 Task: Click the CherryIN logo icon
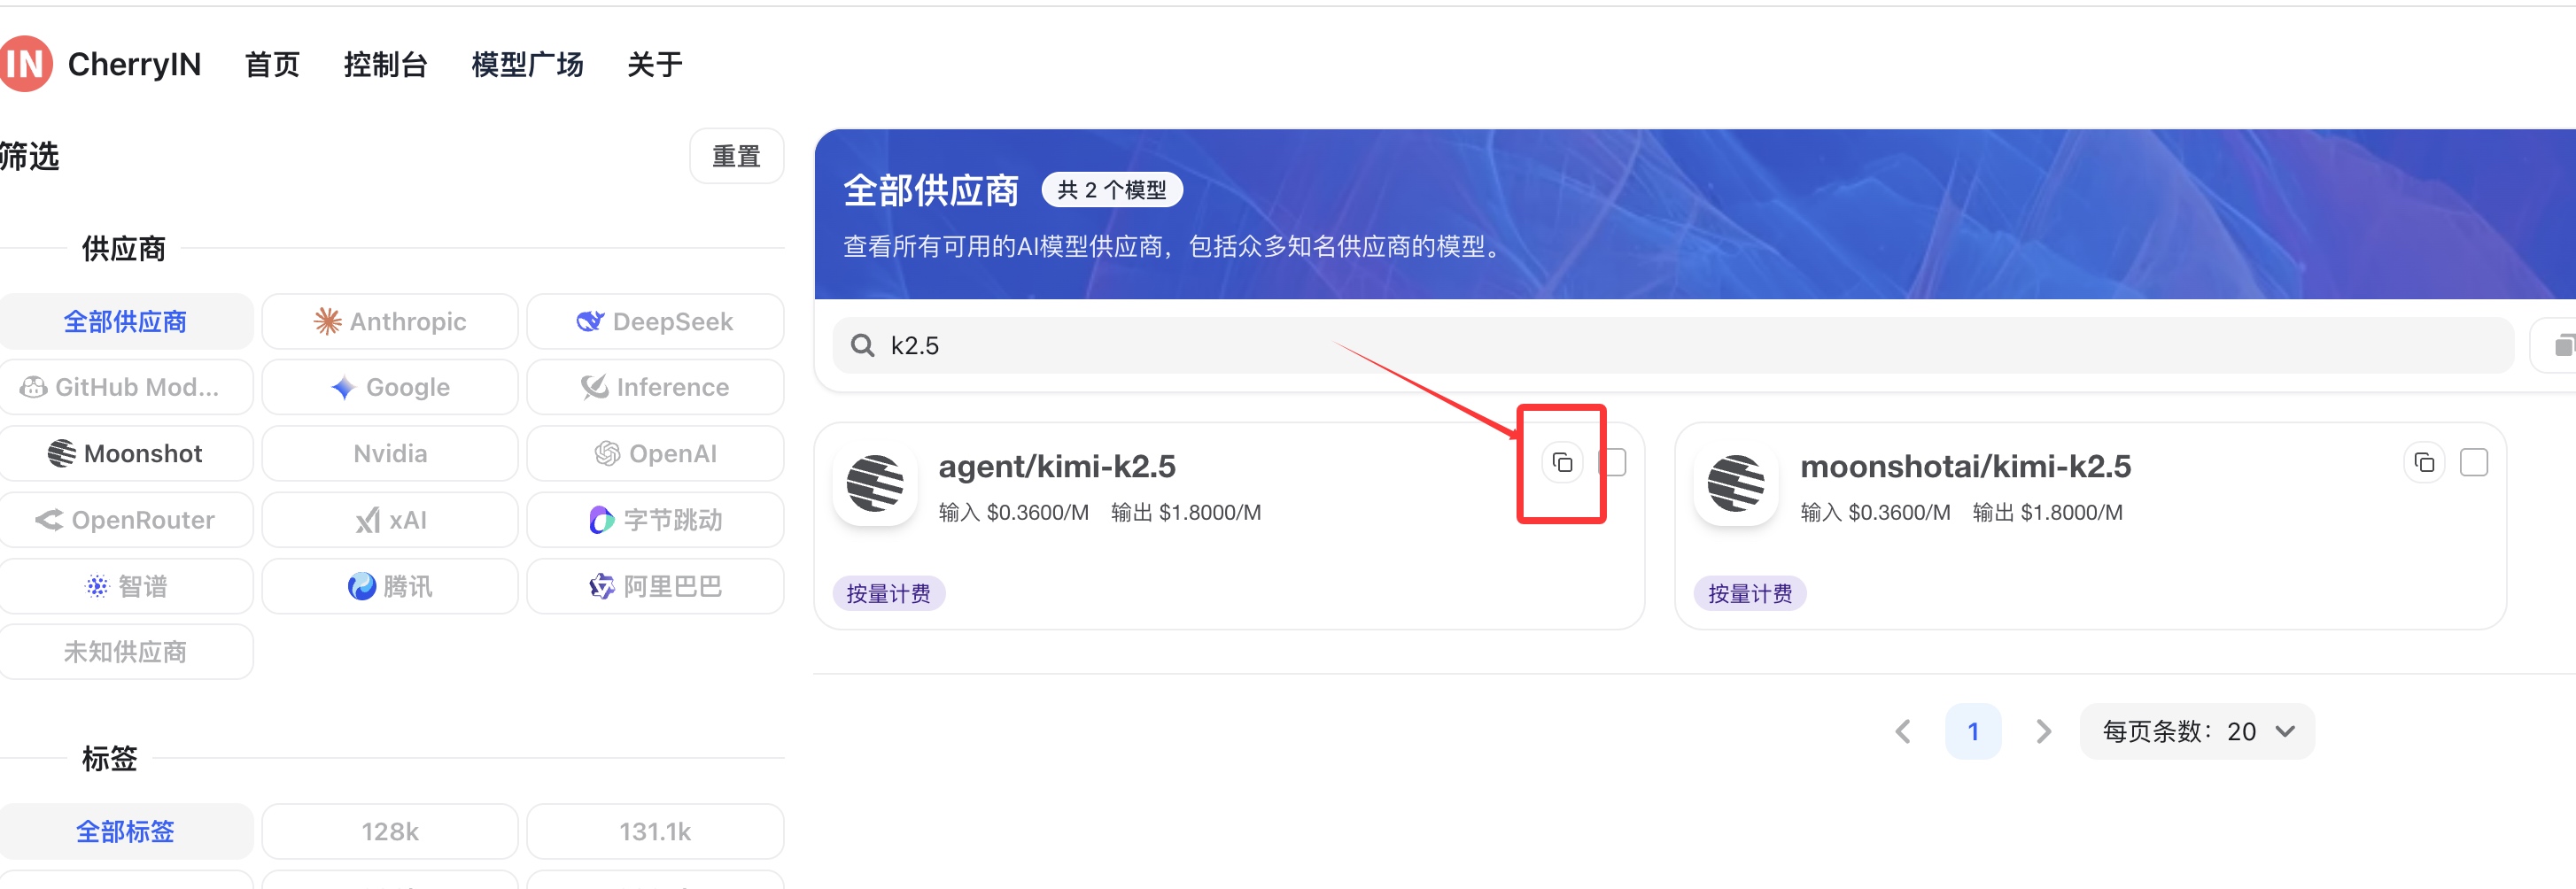25,64
